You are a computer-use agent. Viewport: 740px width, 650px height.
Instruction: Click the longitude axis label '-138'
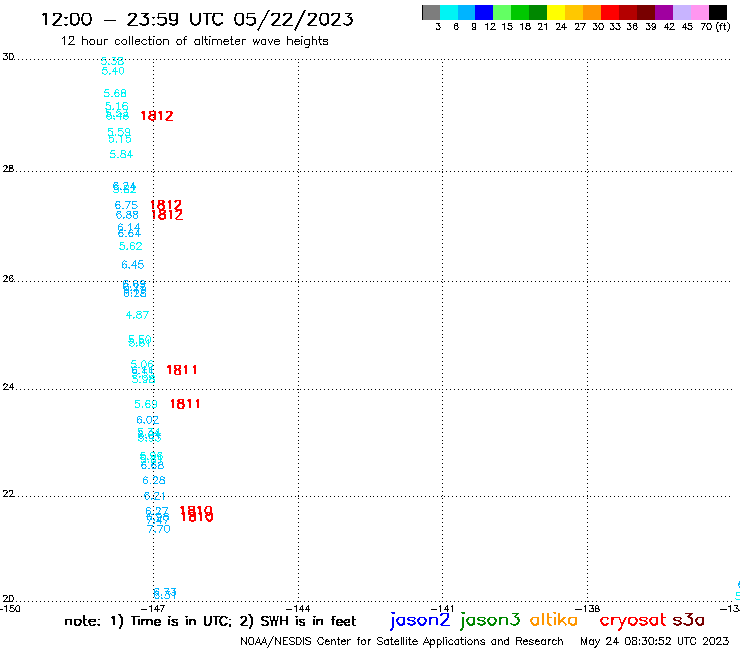coord(588,608)
